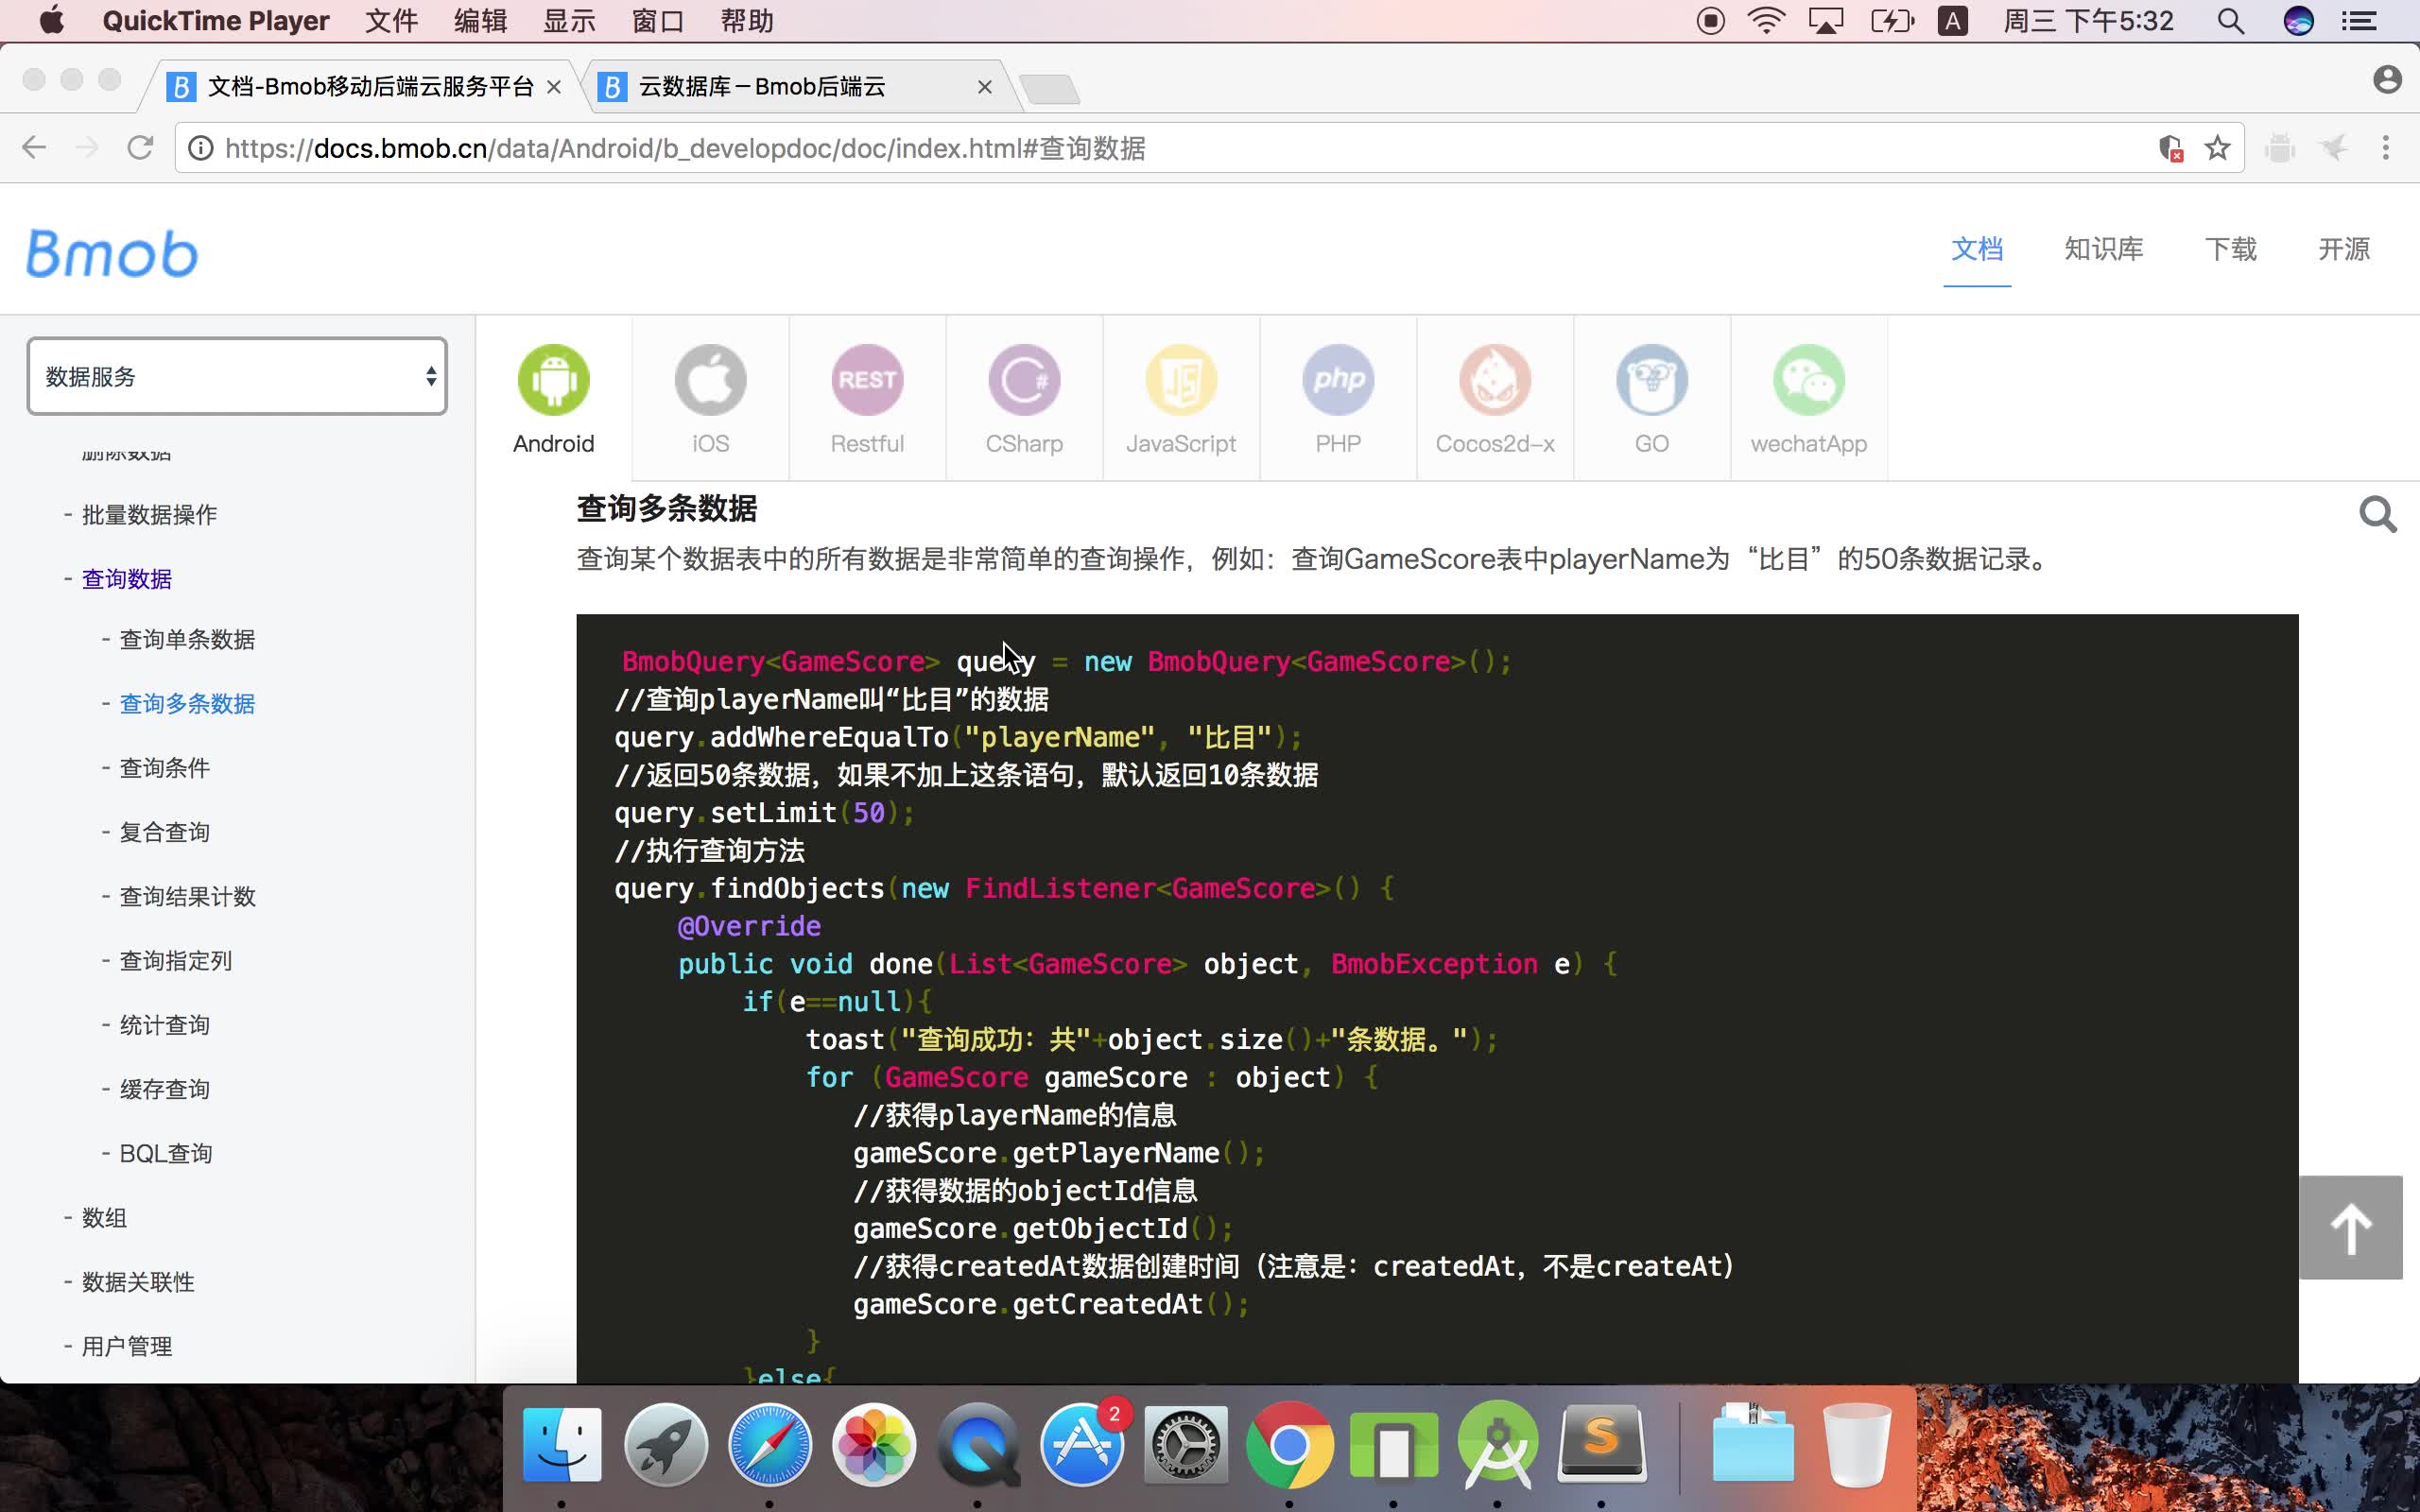Screen dimensions: 2420x1512
Task: Open Finder from the Dock
Action: (x=562, y=1445)
